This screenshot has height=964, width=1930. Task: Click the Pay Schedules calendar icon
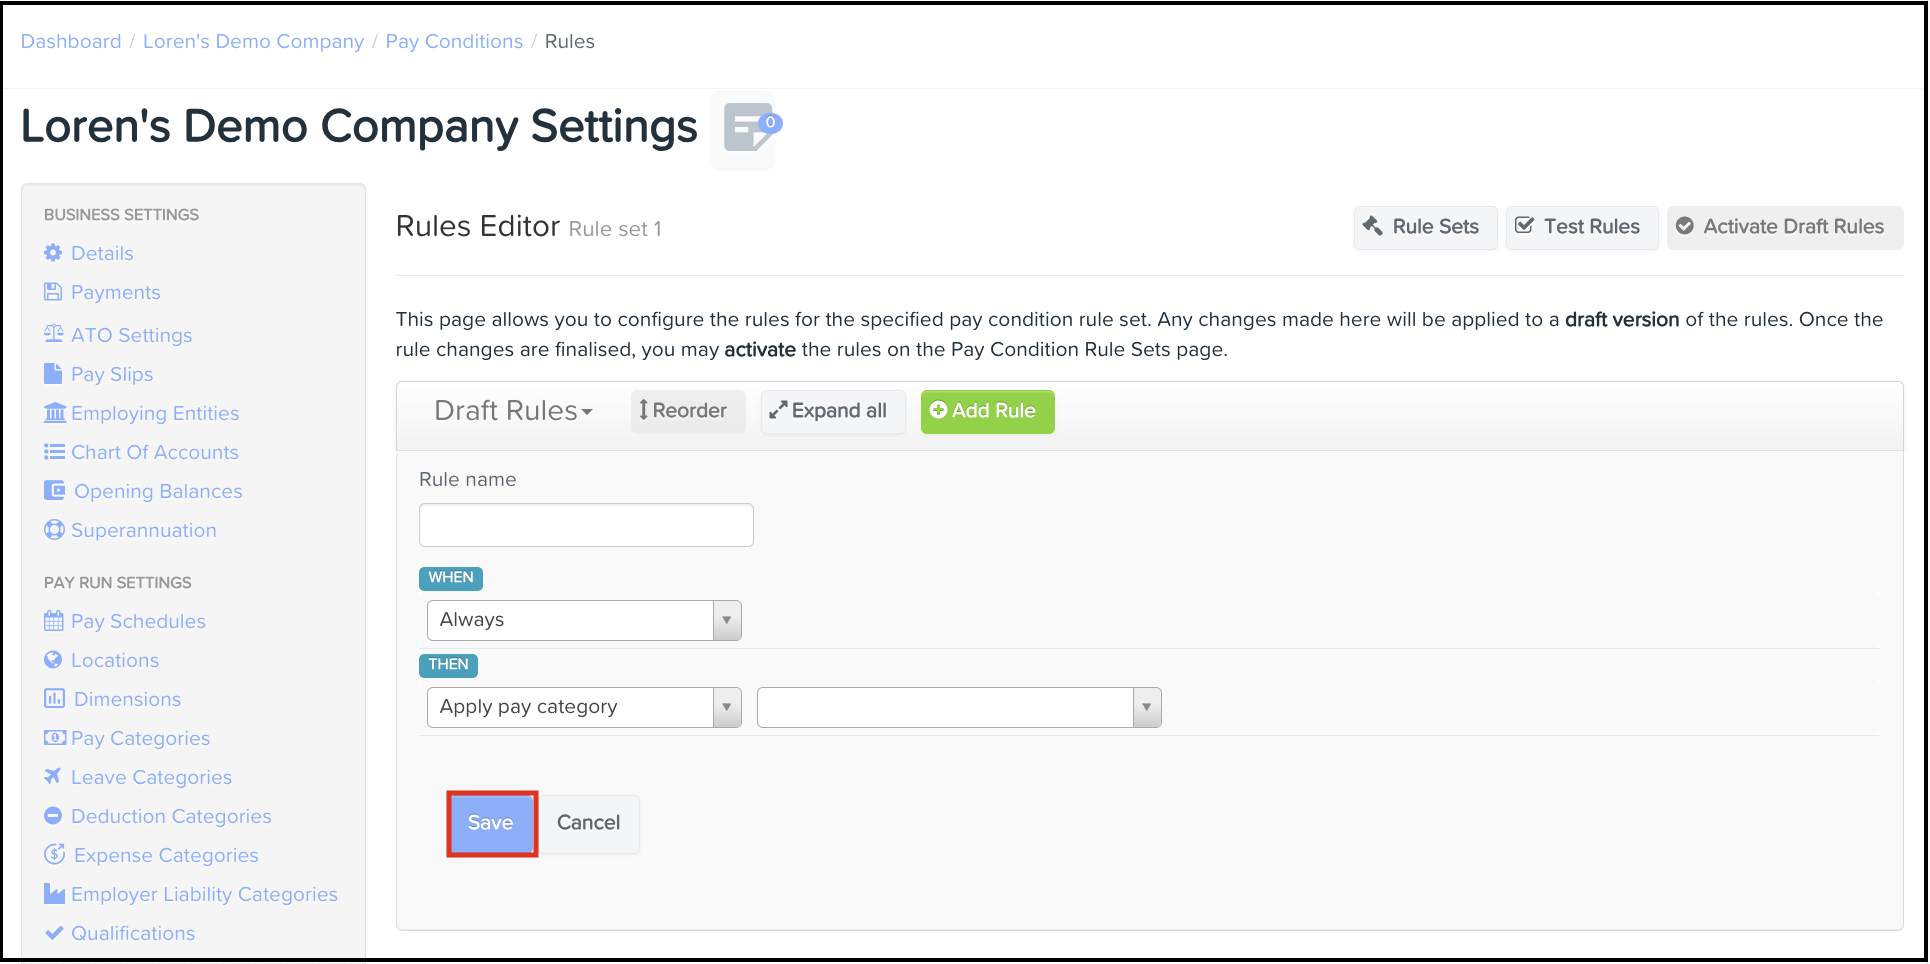[x=53, y=621]
